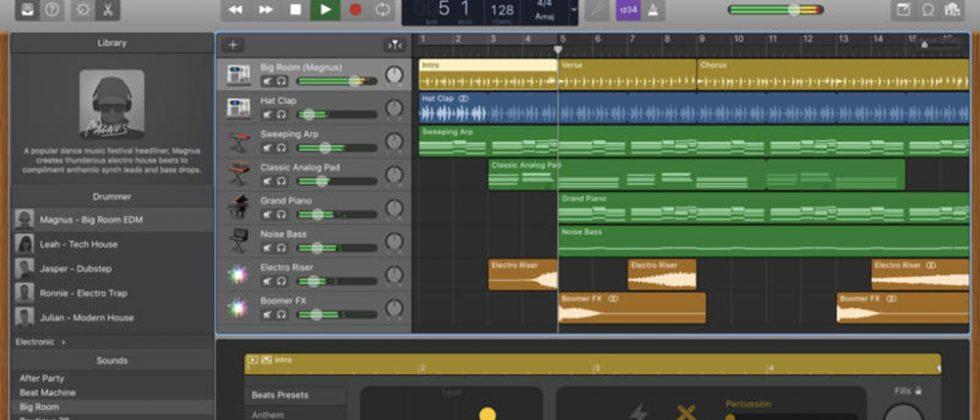Choose Big Room in Sounds list
Screen dimensions: 980x420
click(x=112, y=407)
